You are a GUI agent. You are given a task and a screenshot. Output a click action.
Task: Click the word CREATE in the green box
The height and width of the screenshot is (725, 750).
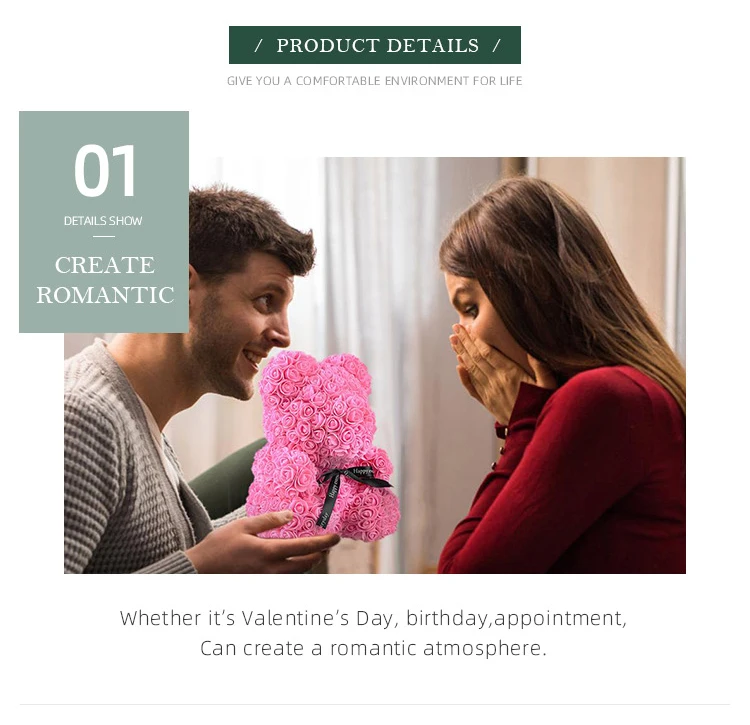click(x=105, y=265)
